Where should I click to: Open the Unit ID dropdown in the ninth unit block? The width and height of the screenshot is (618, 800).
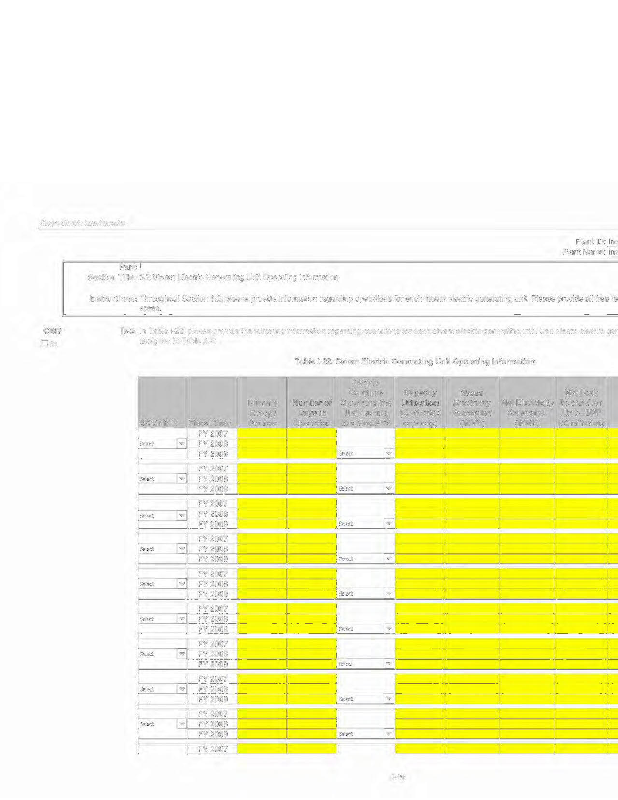pos(162,723)
